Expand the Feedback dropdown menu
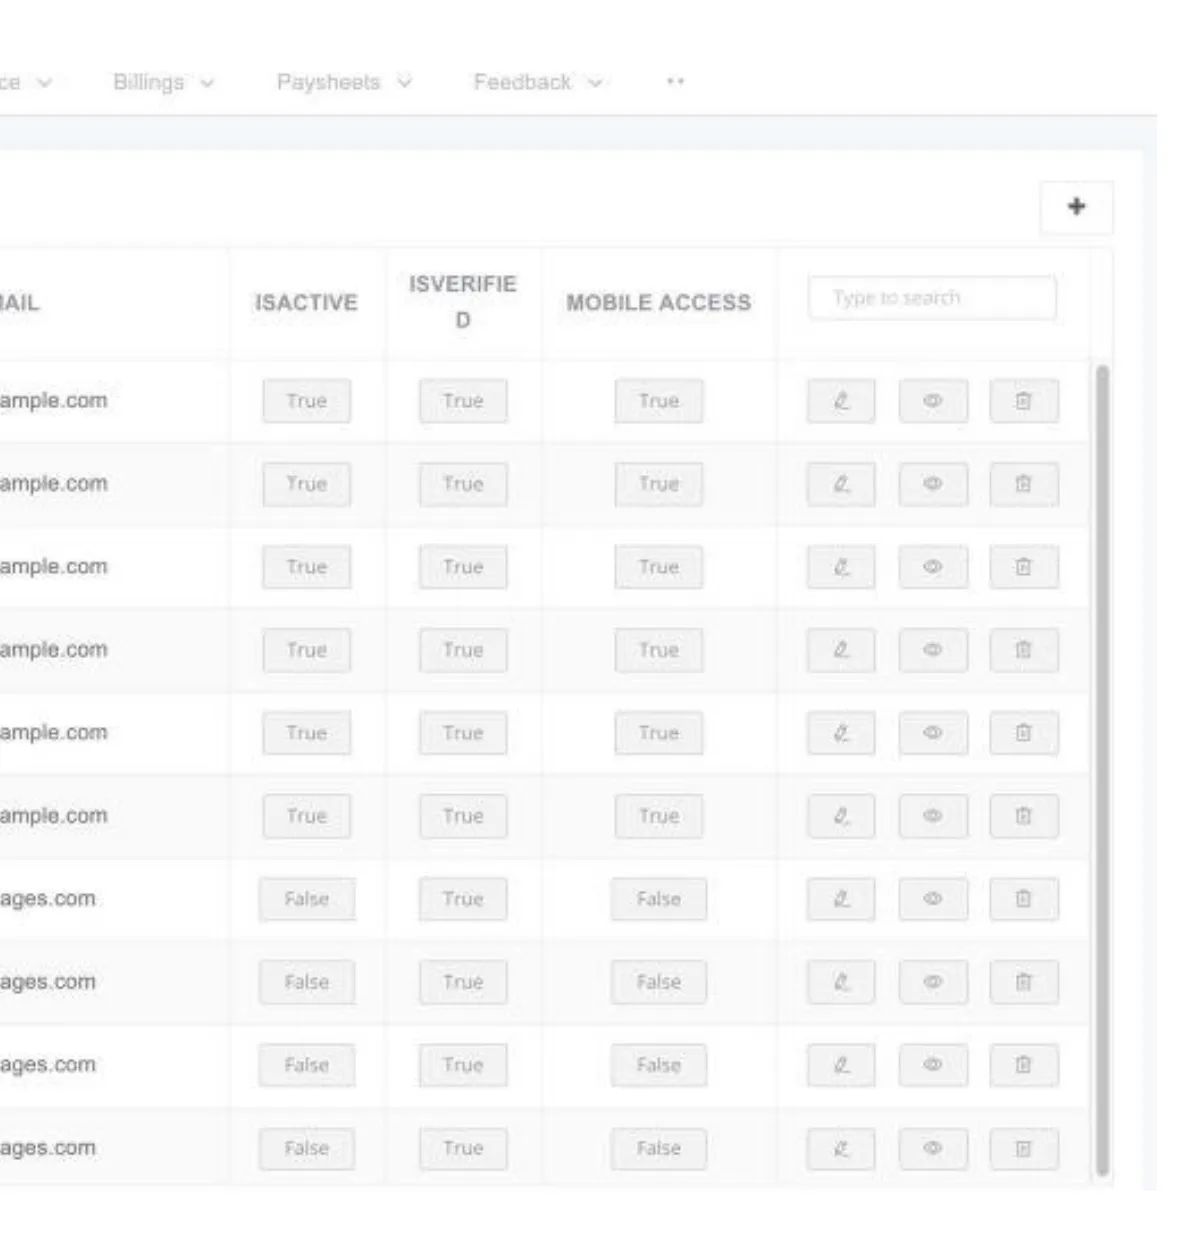1200x1244 pixels. pyautogui.click(x=537, y=83)
